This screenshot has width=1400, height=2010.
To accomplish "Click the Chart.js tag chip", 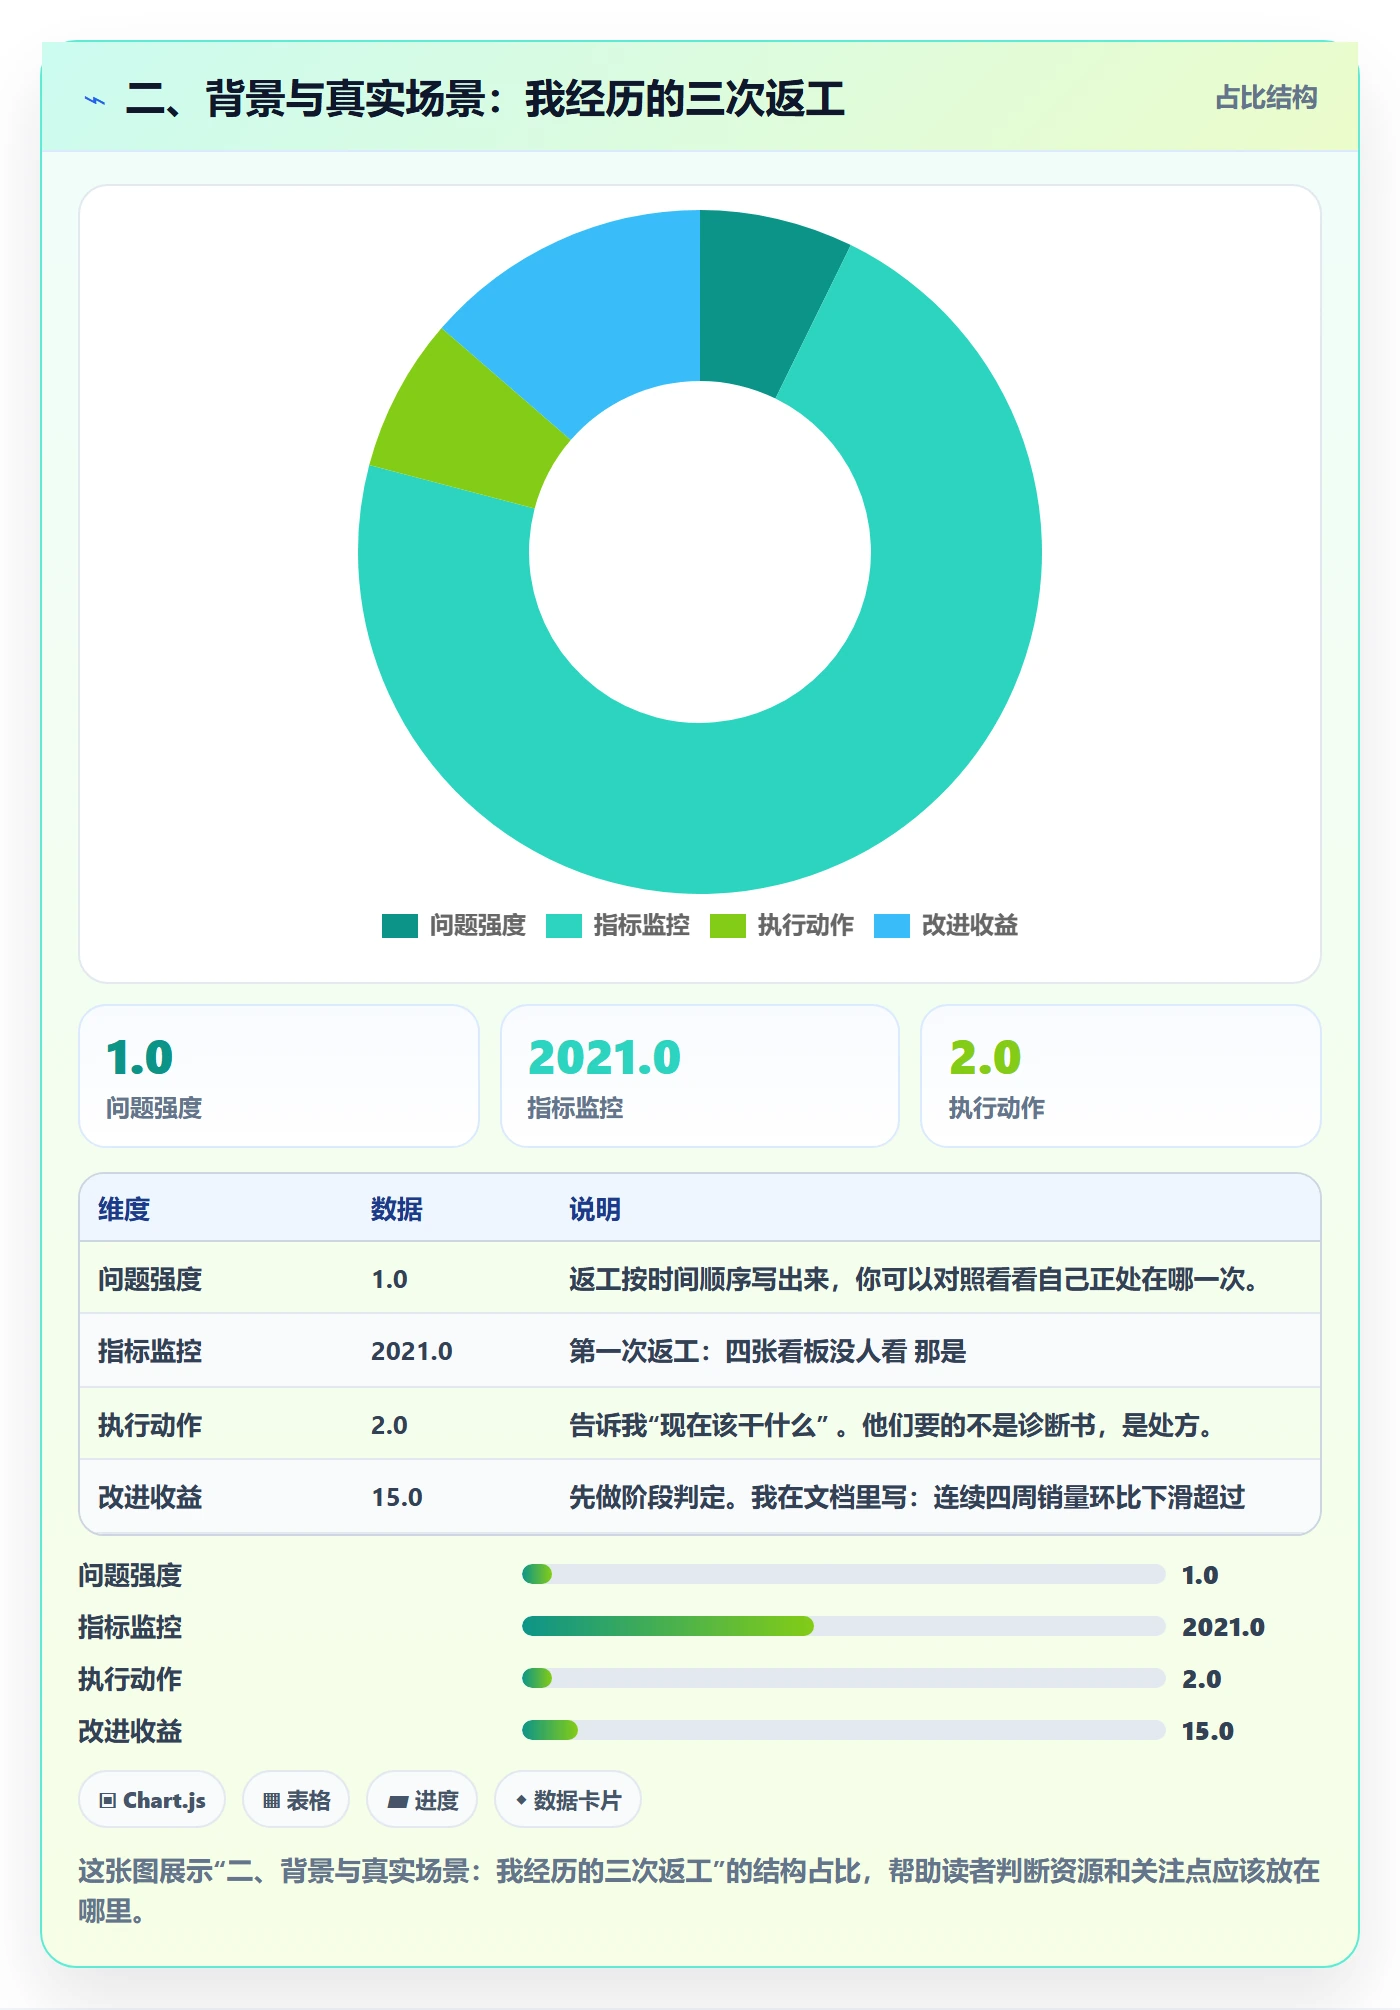I will 152,1800.
